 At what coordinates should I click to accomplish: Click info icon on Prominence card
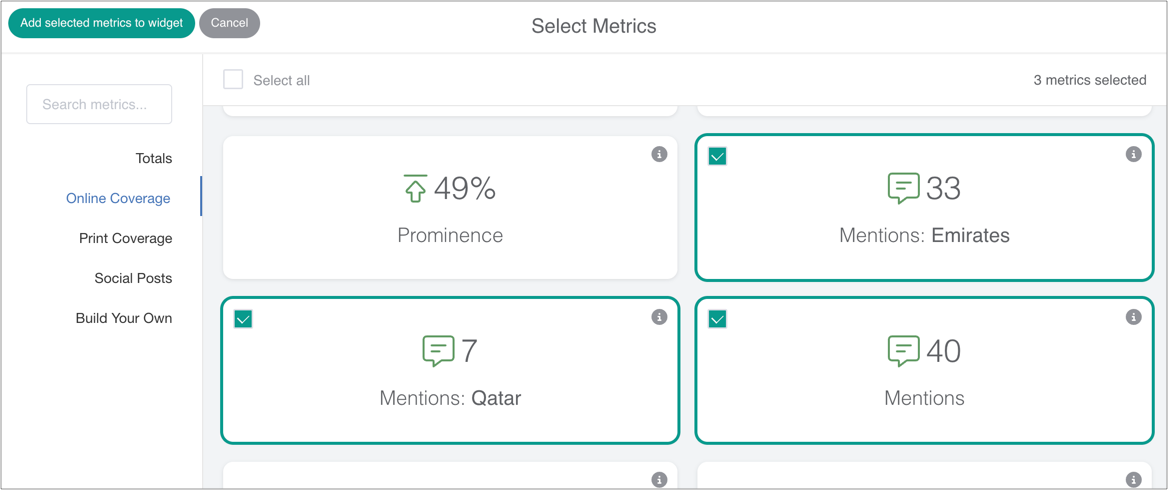(659, 154)
